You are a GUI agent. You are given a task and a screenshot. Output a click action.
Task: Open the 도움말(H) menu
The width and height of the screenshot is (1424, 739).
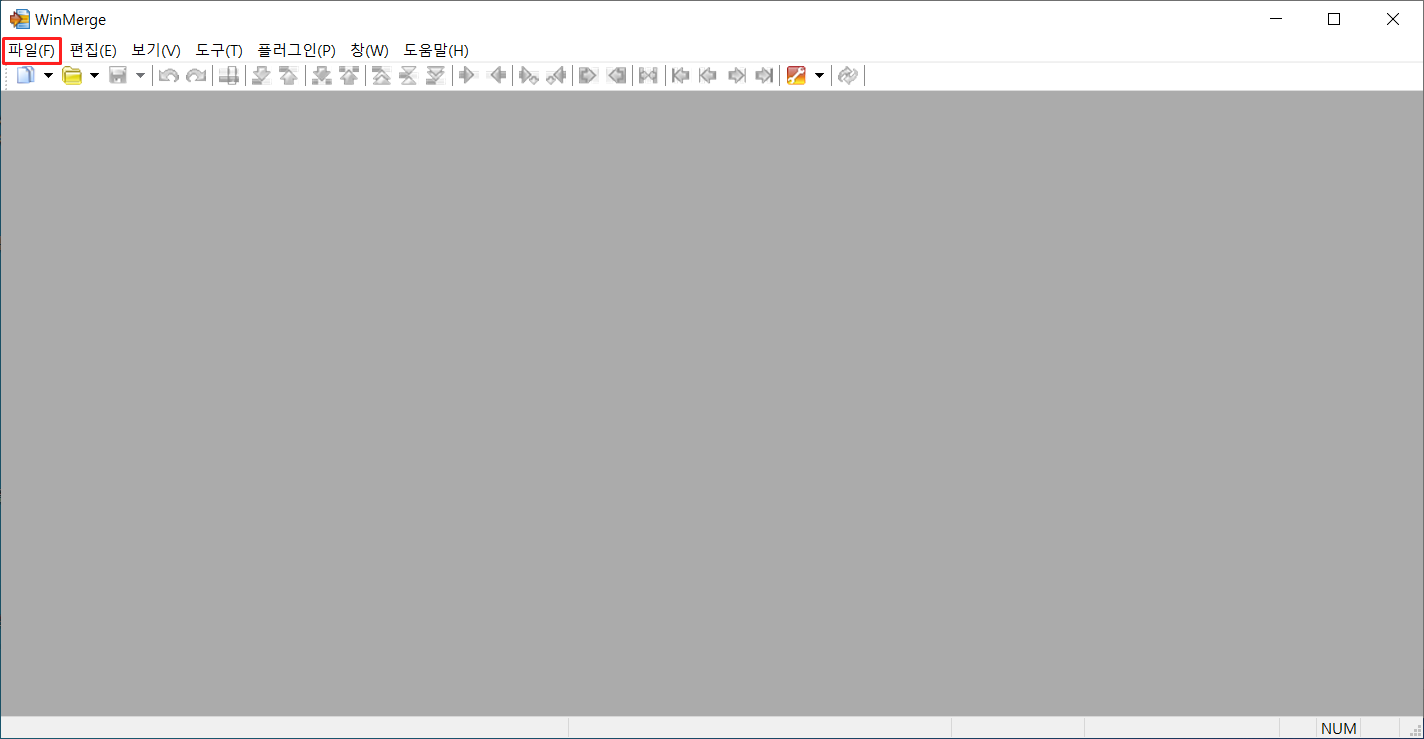point(436,50)
